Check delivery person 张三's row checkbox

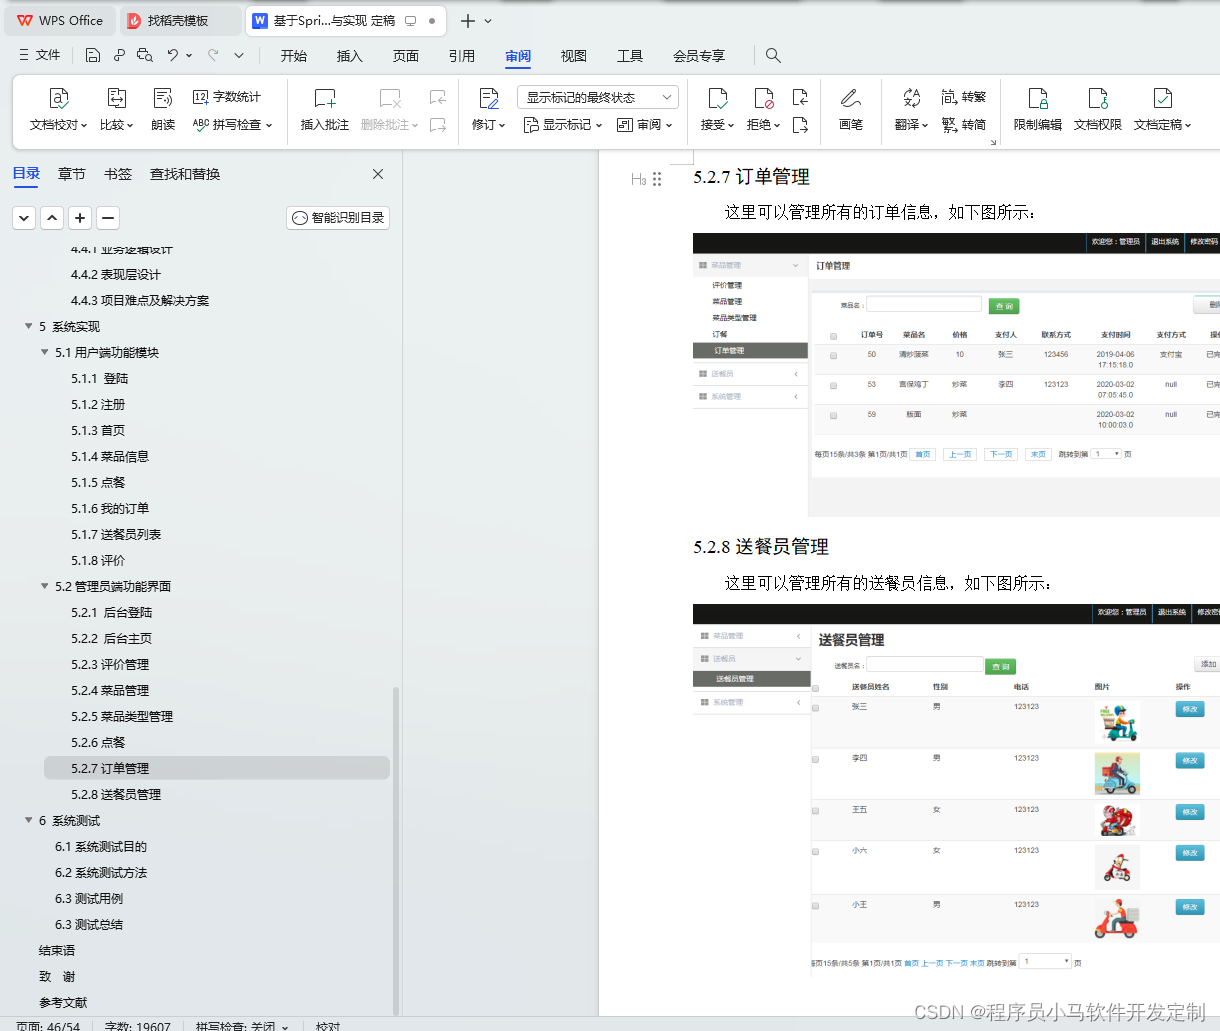[x=816, y=706]
